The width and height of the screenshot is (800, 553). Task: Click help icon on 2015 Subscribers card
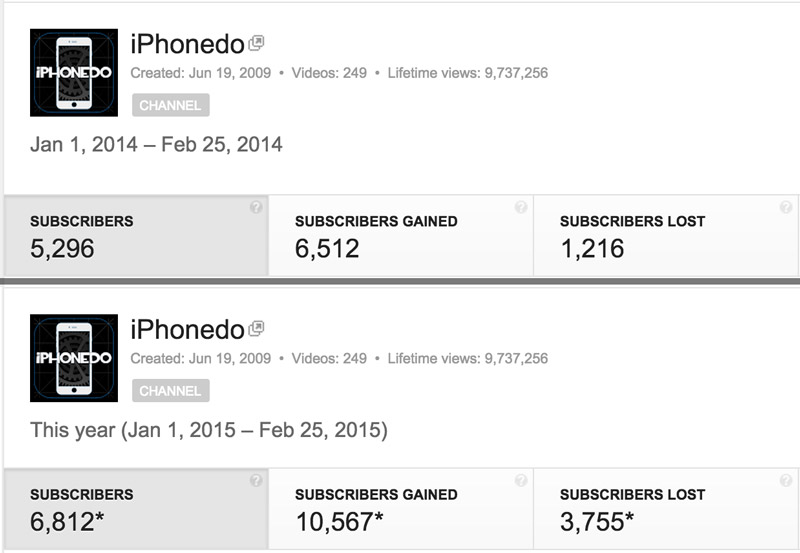point(256,481)
